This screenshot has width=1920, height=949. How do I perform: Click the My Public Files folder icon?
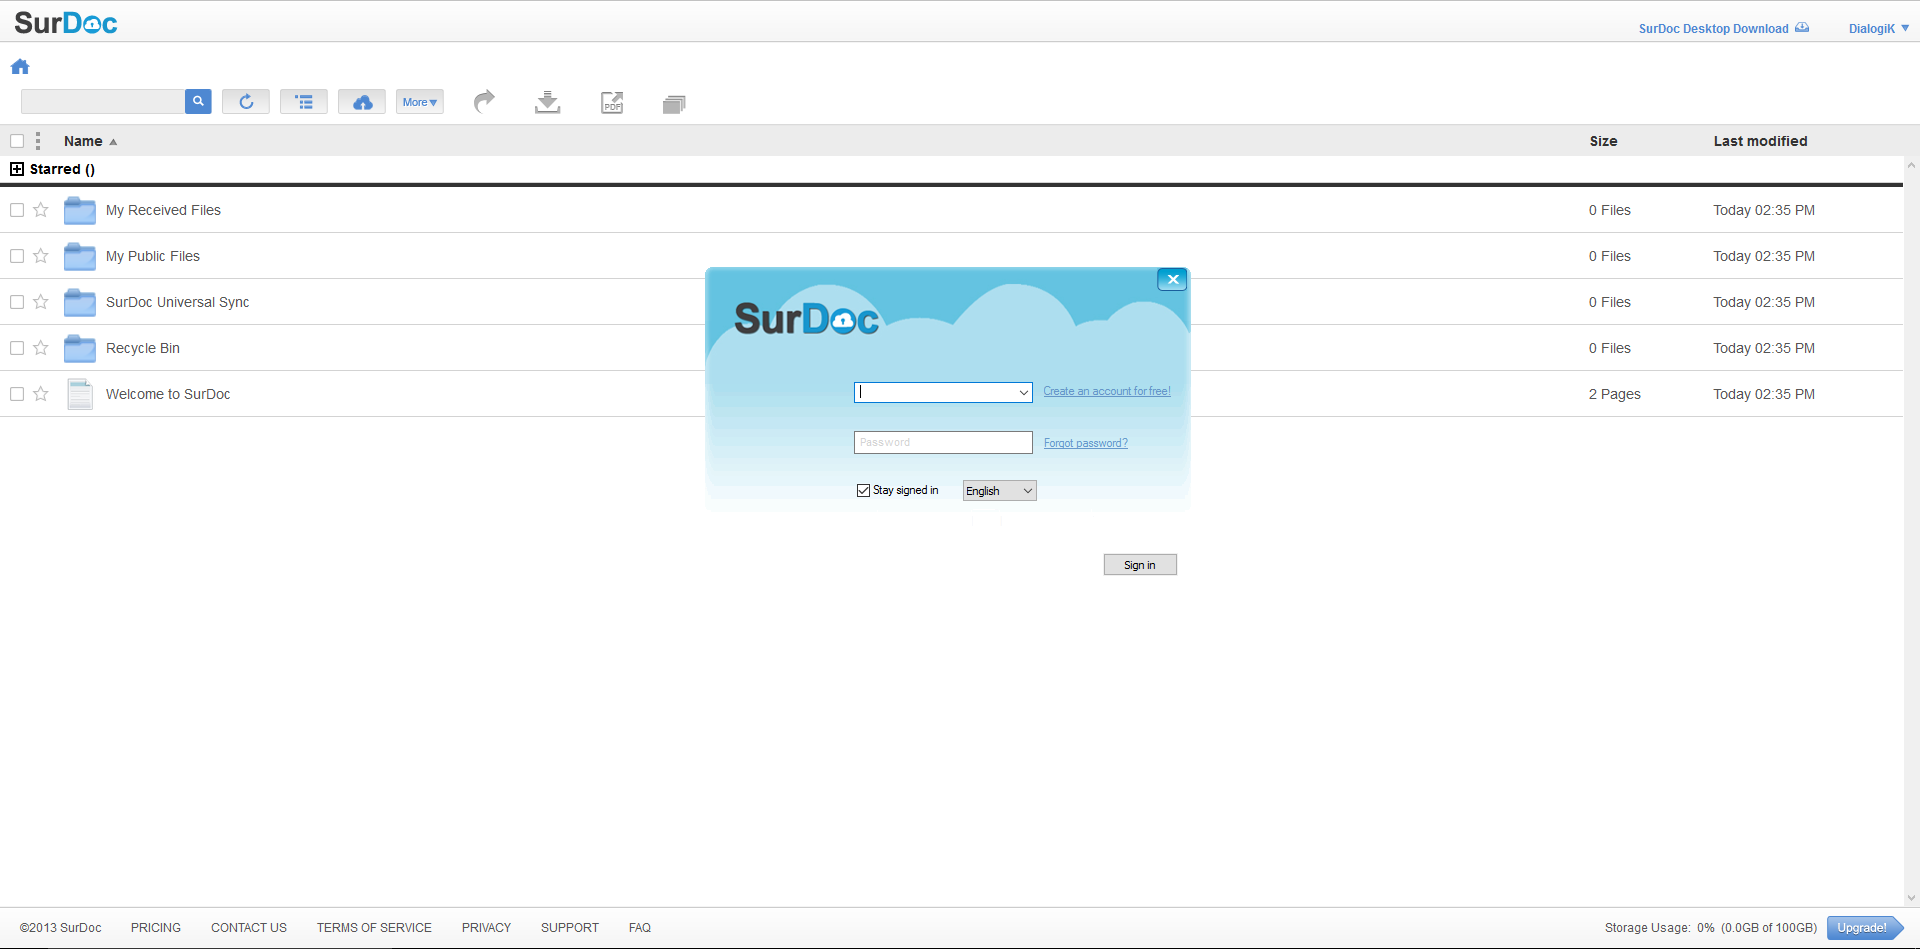(80, 256)
